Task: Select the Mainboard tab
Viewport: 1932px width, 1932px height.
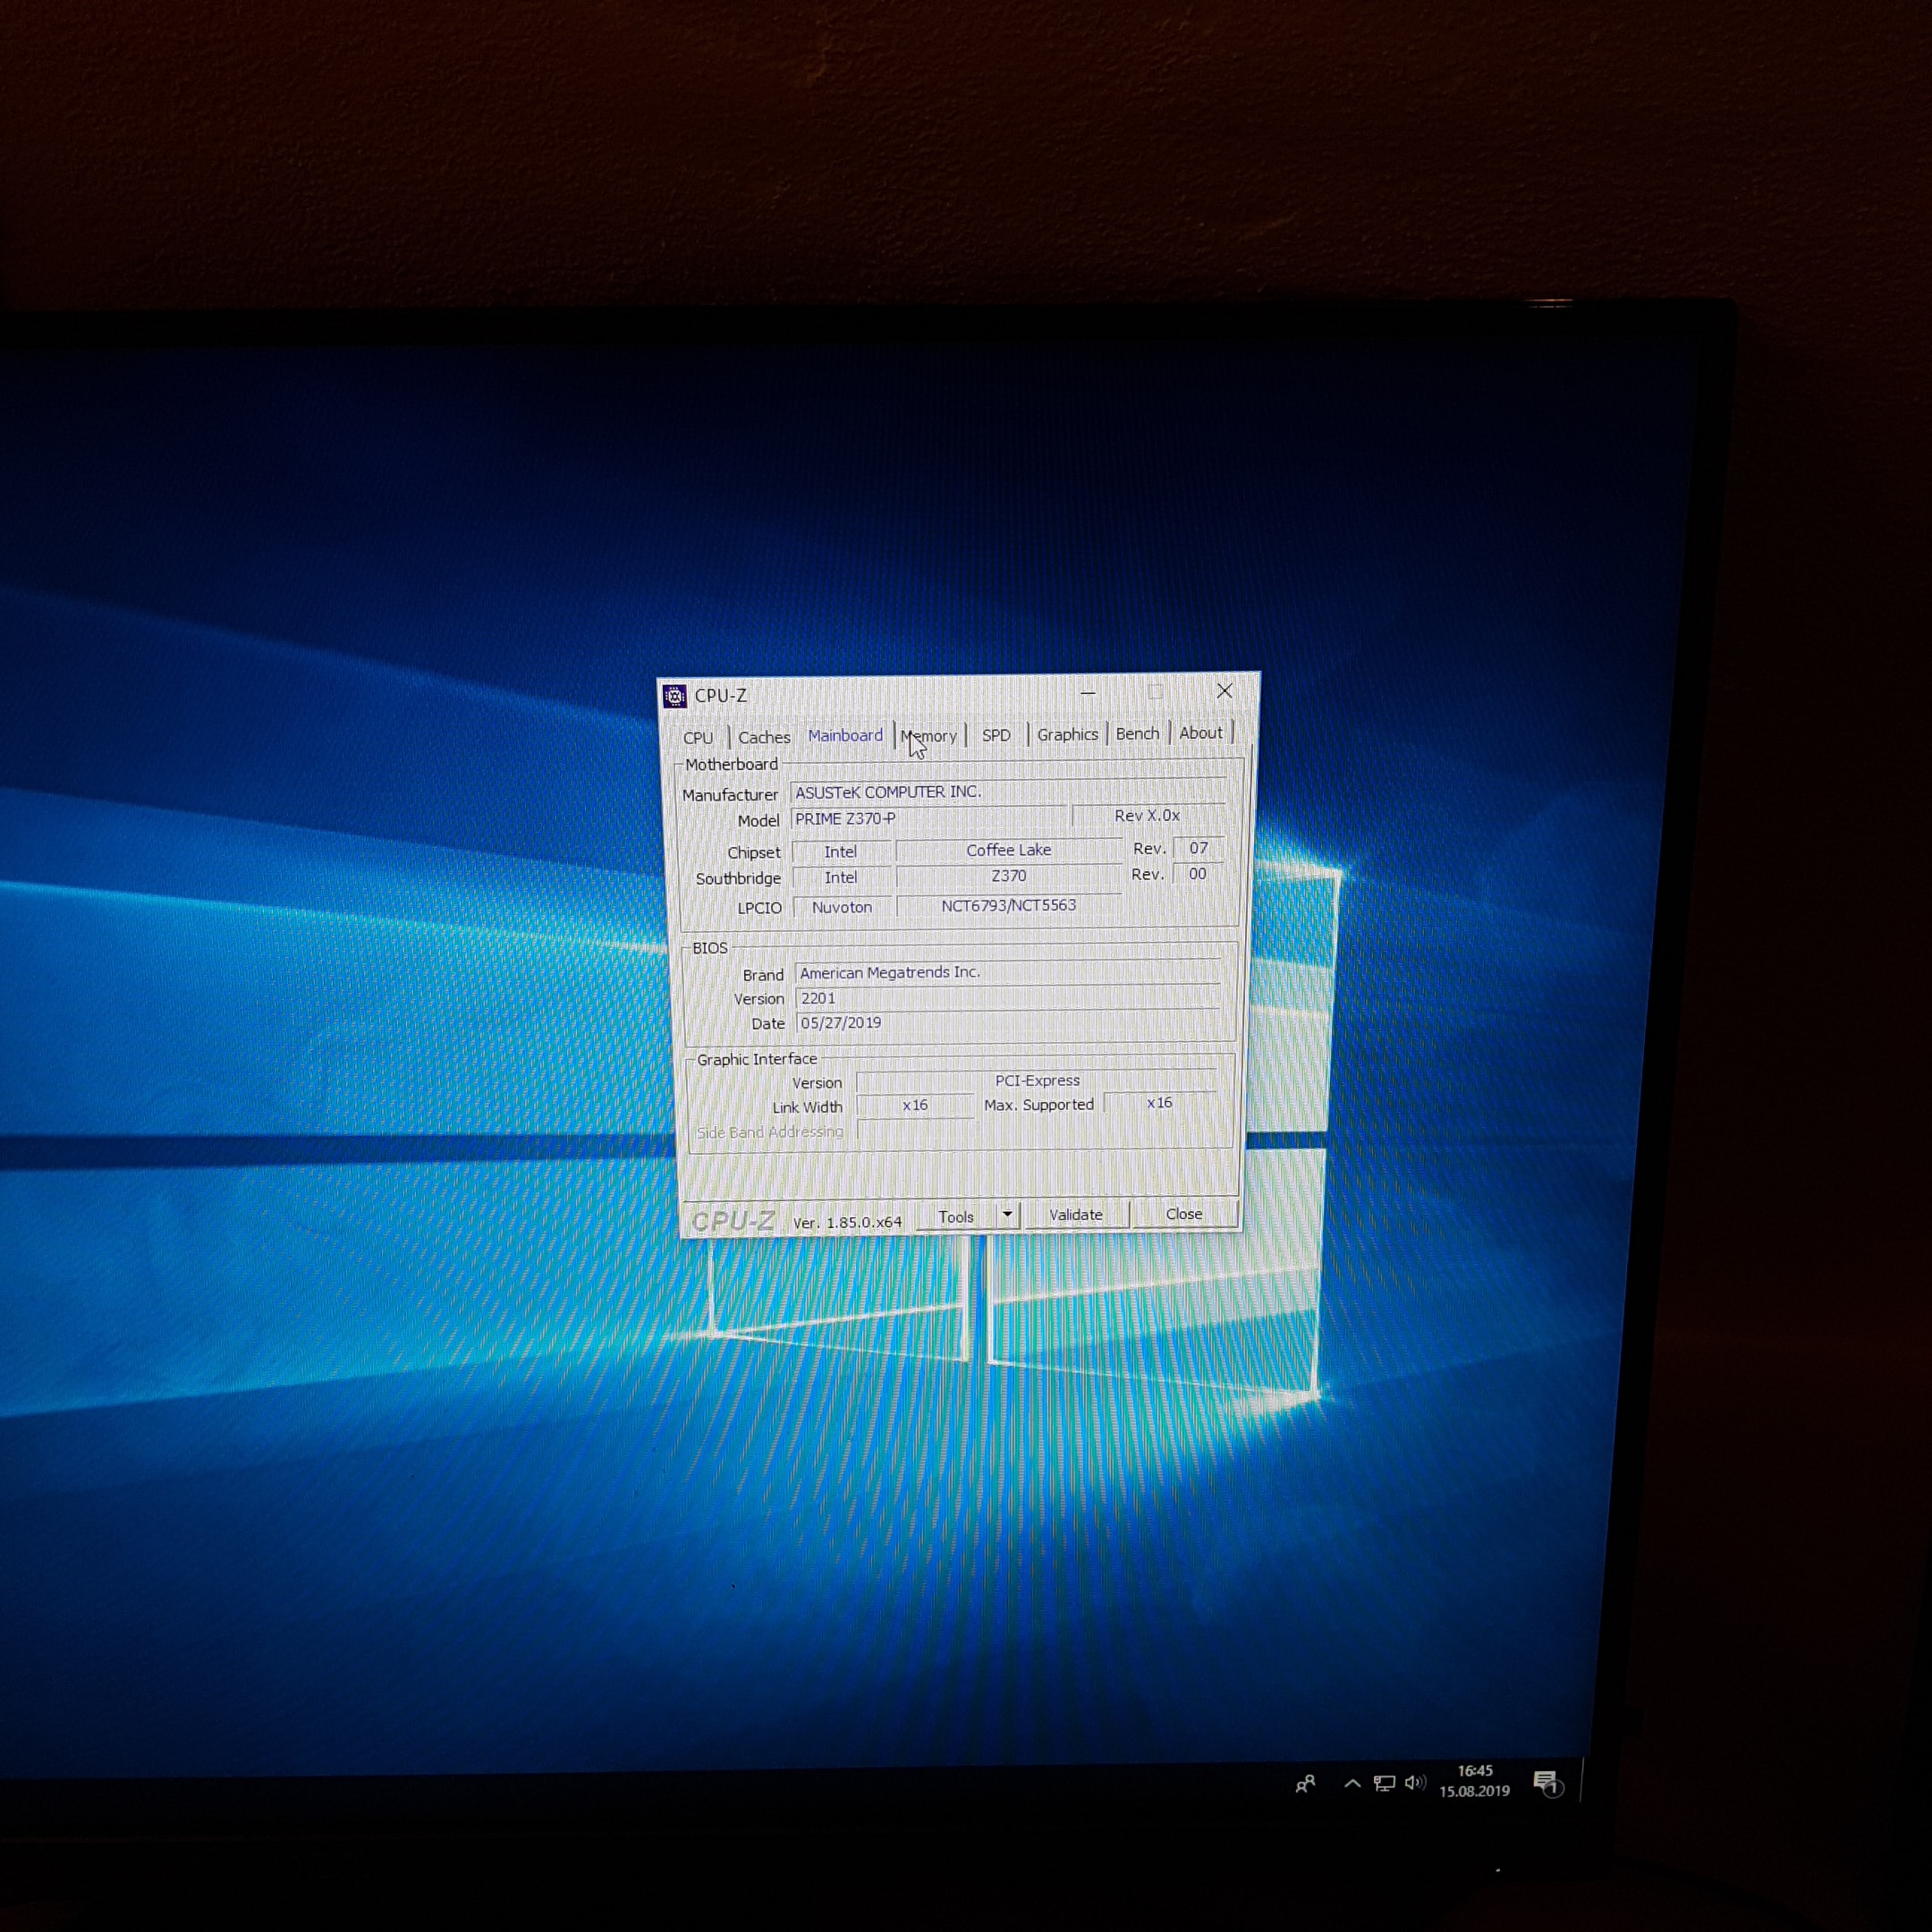Action: click(845, 735)
